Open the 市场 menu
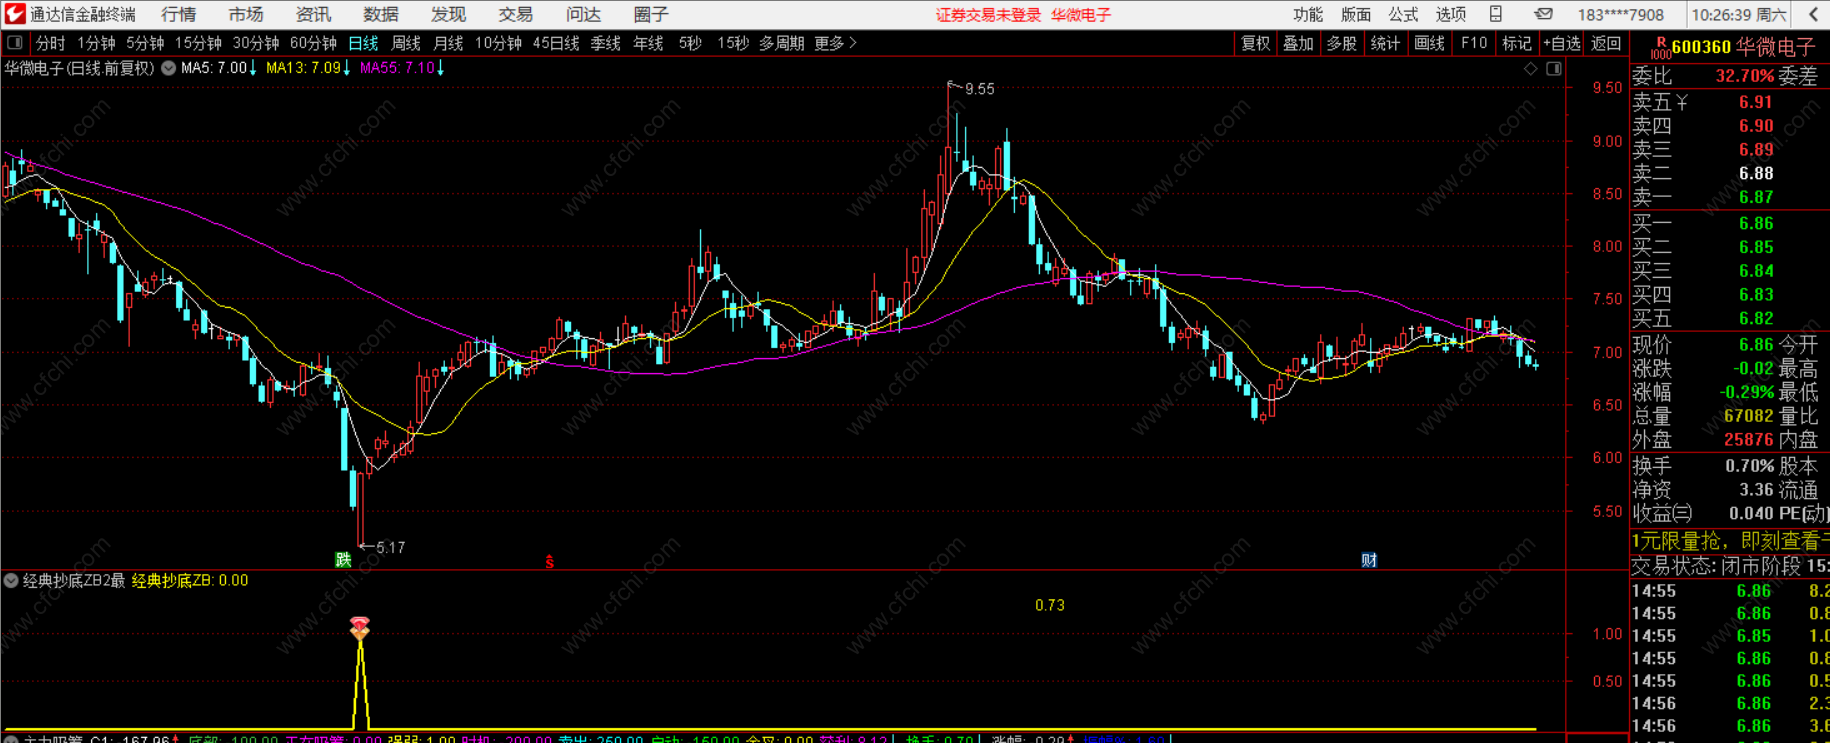The width and height of the screenshot is (1830, 743). click(x=246, y=14)
